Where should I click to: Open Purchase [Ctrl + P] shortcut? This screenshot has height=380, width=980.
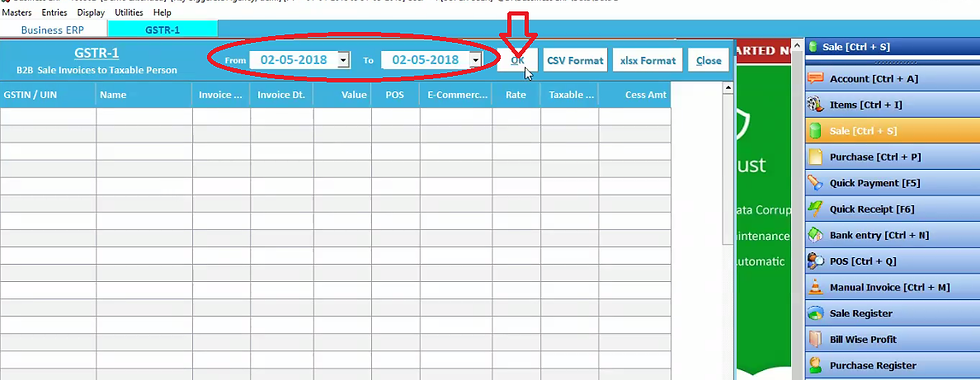click(x=892, y=157)
